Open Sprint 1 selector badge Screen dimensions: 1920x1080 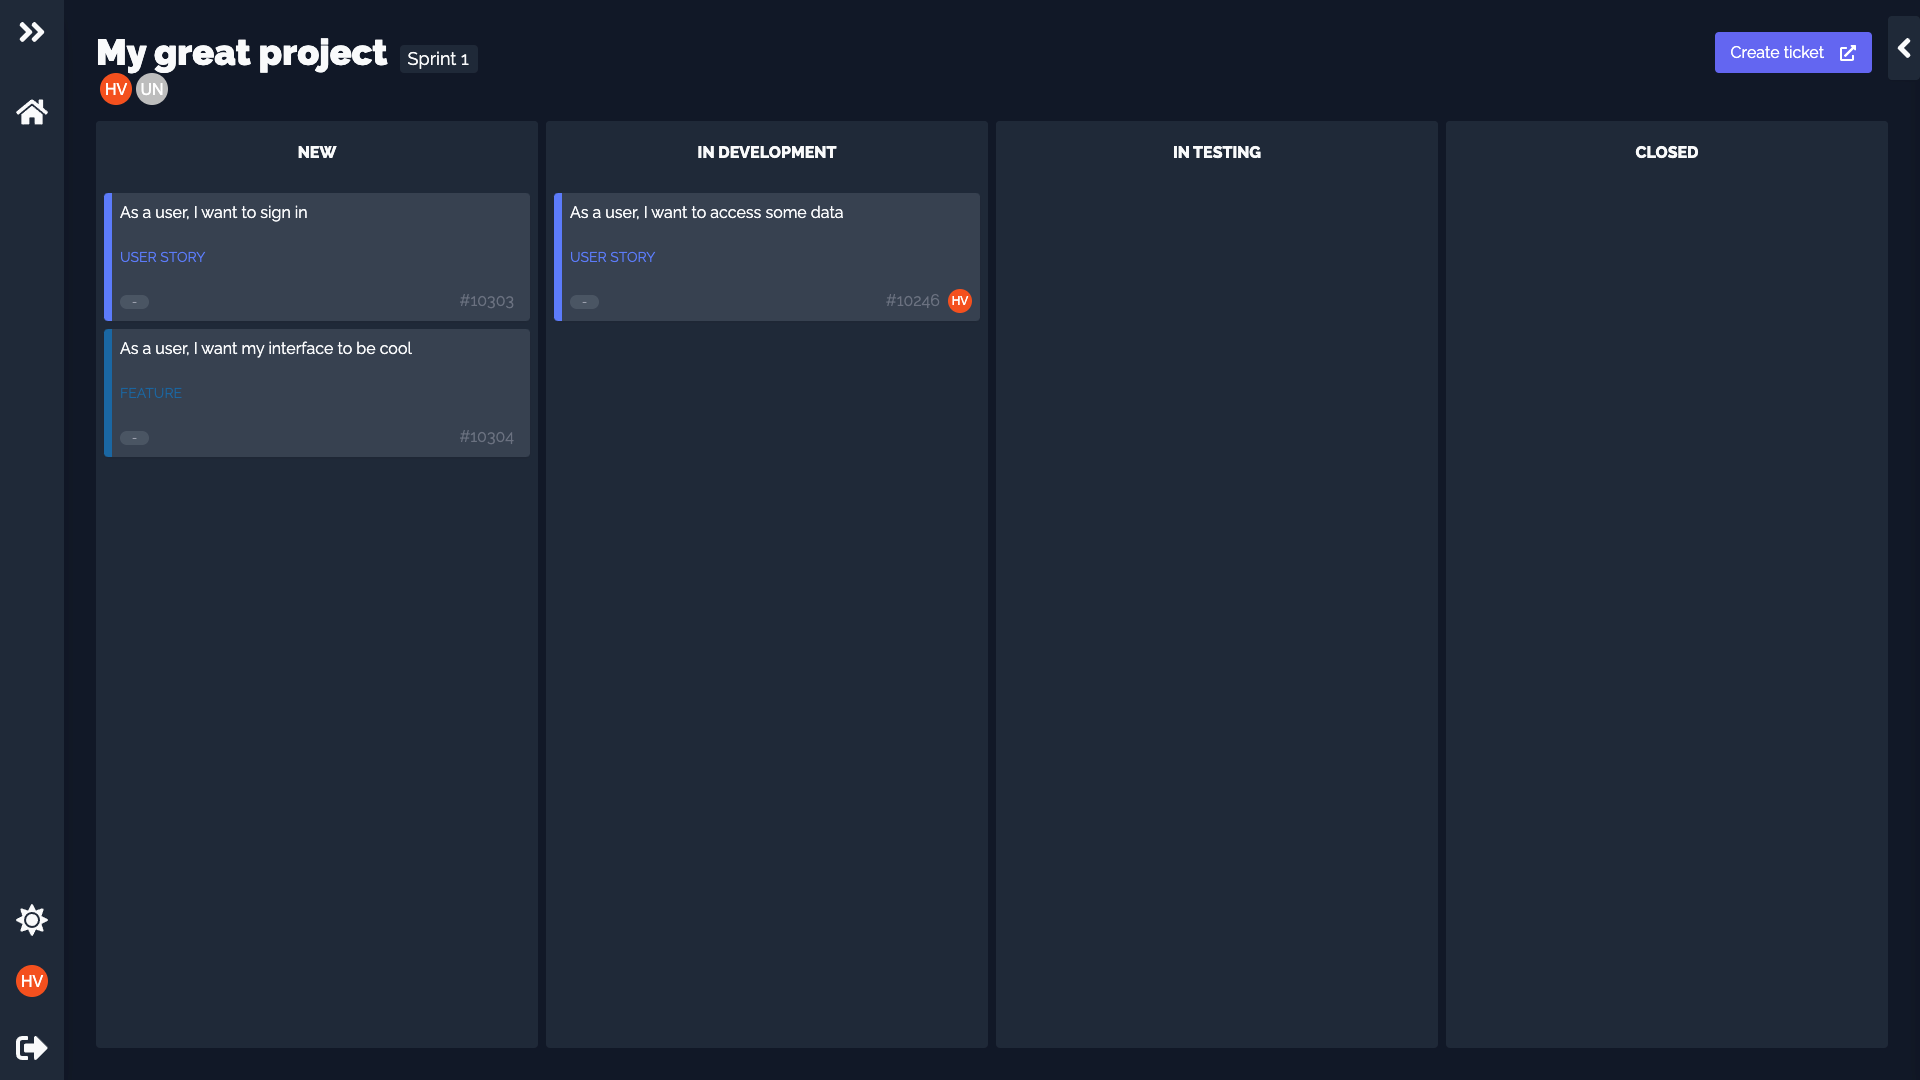pyautogui.click(x=438, y=59)
